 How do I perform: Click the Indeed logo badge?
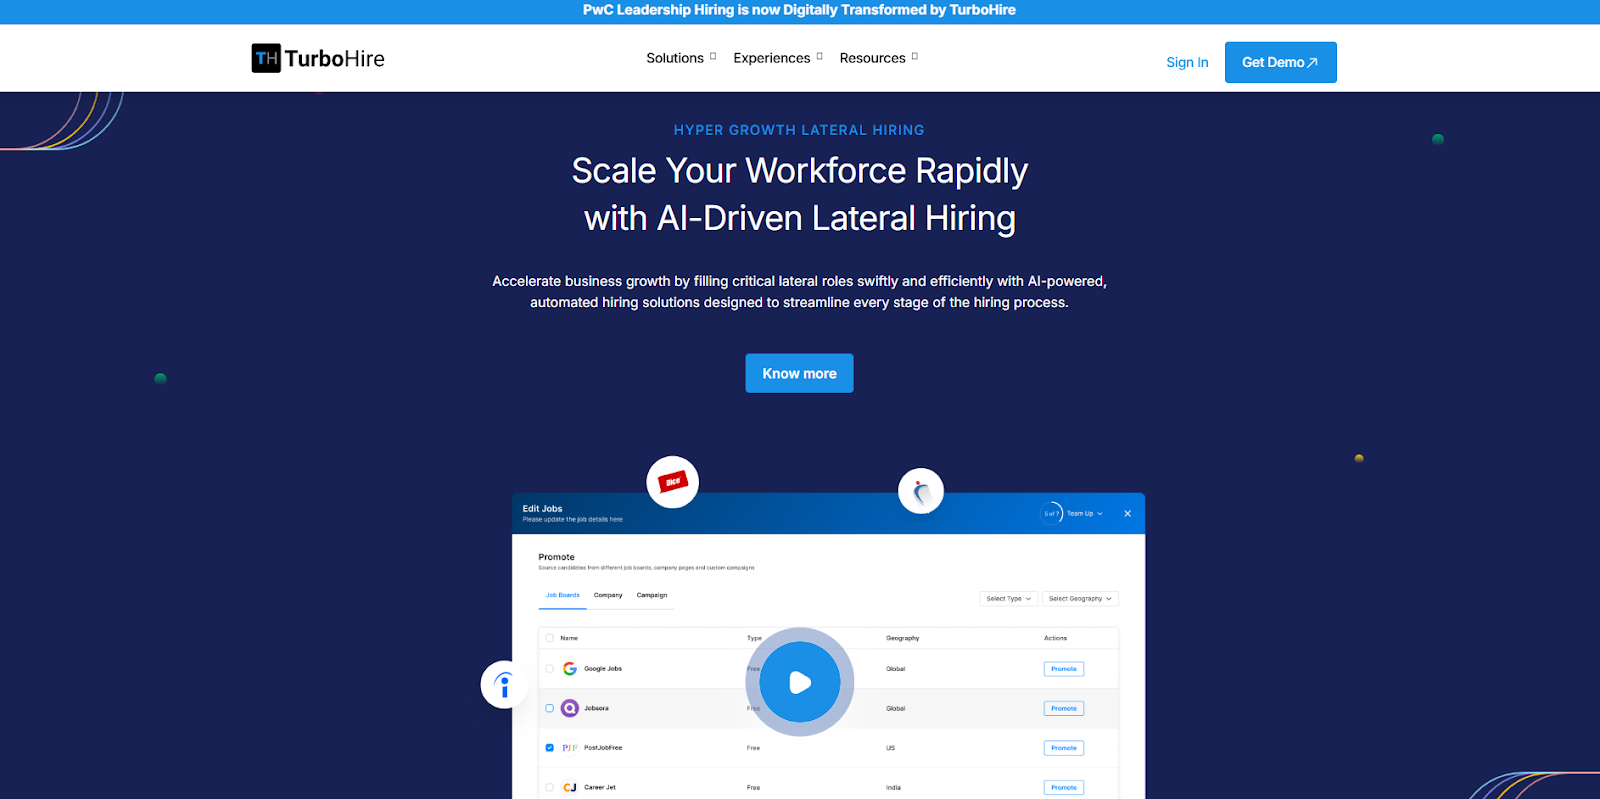coord(504,685)
